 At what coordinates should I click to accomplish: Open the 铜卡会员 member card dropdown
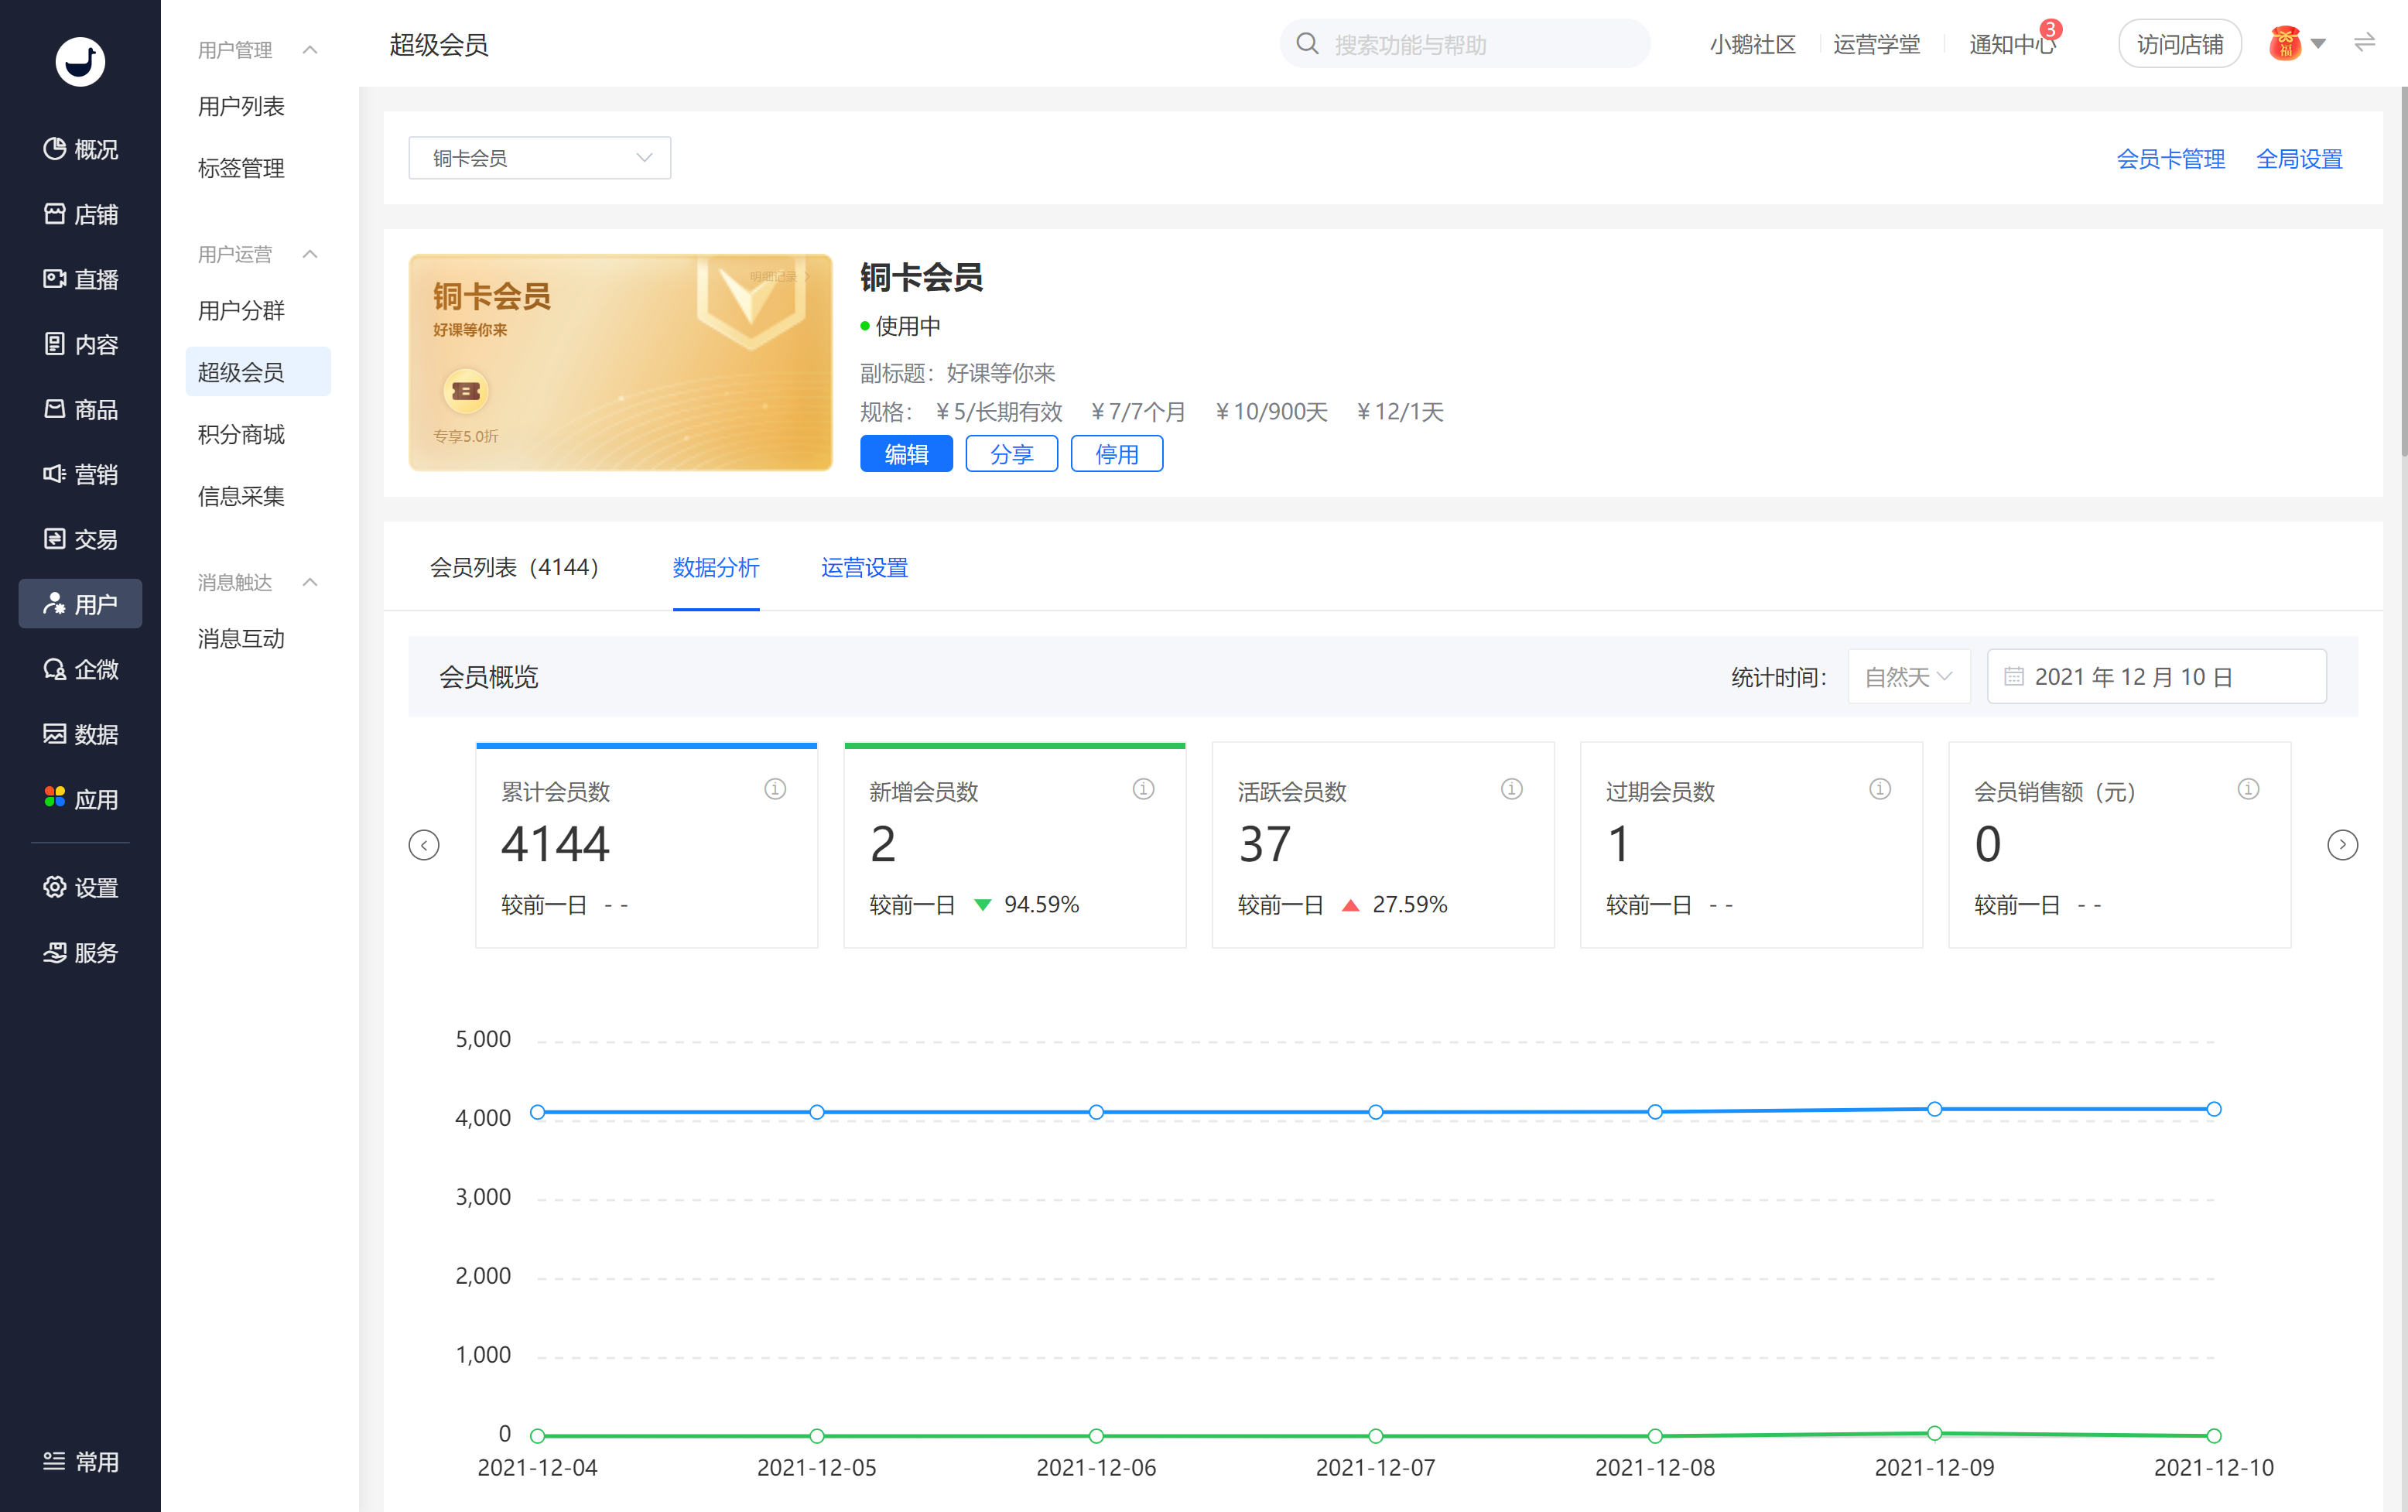[539, 158]
